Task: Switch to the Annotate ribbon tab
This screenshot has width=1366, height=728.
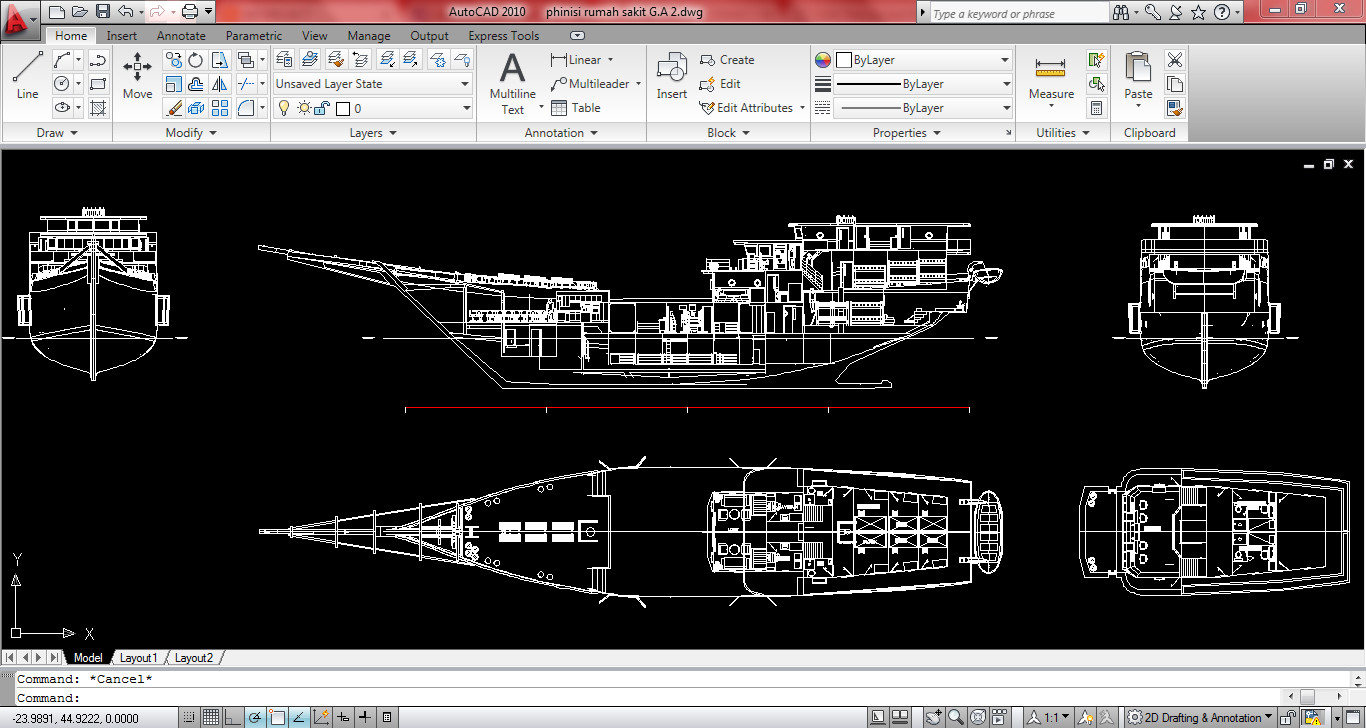Action: (181, 35)
